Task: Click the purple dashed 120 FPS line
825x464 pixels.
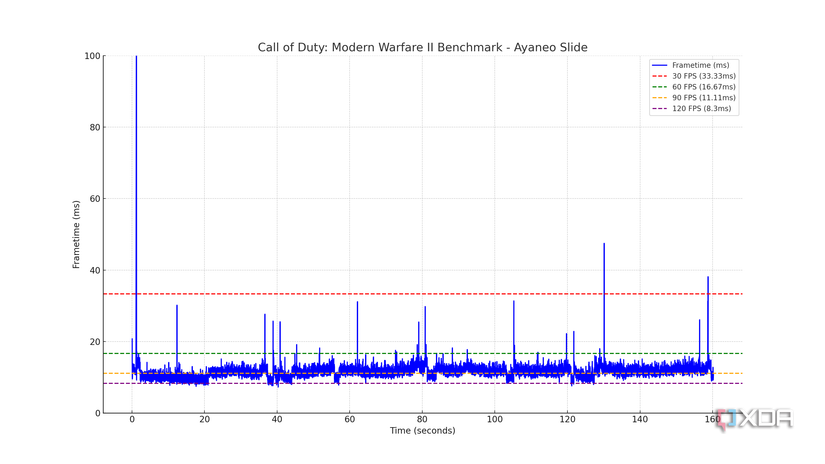Action: tap(423, 384)
